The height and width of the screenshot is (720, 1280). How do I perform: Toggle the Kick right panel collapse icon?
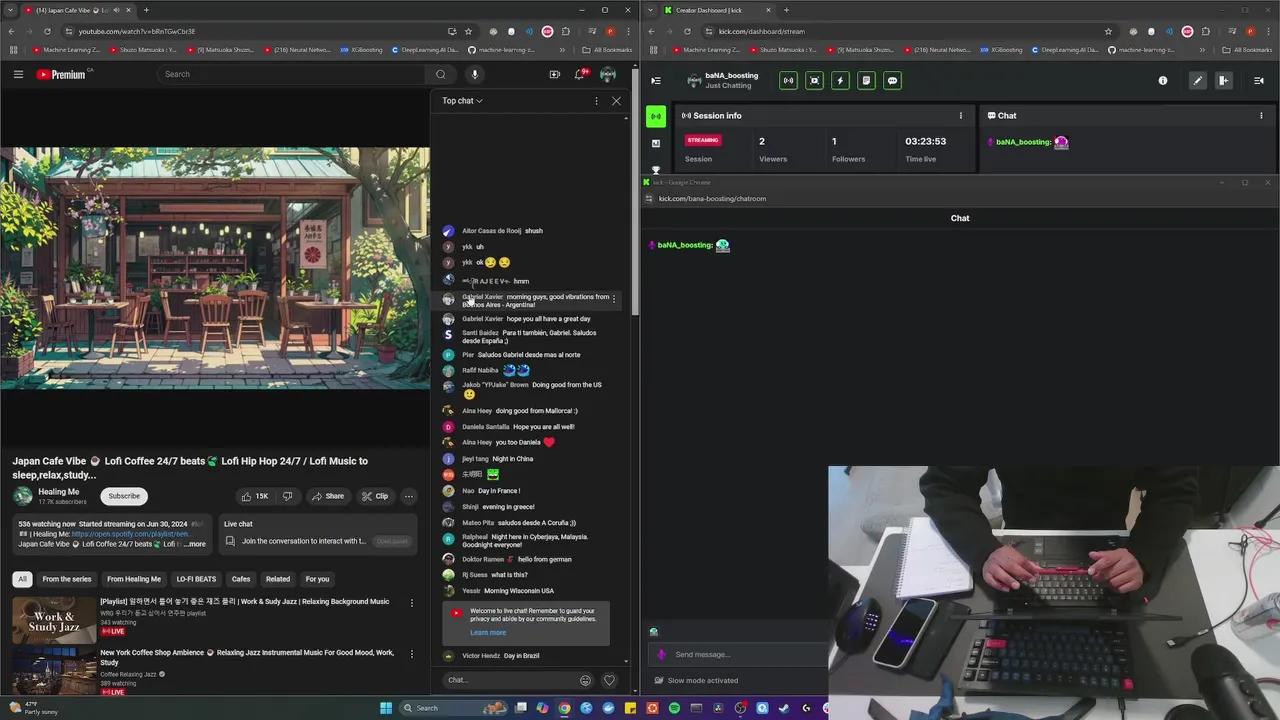[1259, 81]
